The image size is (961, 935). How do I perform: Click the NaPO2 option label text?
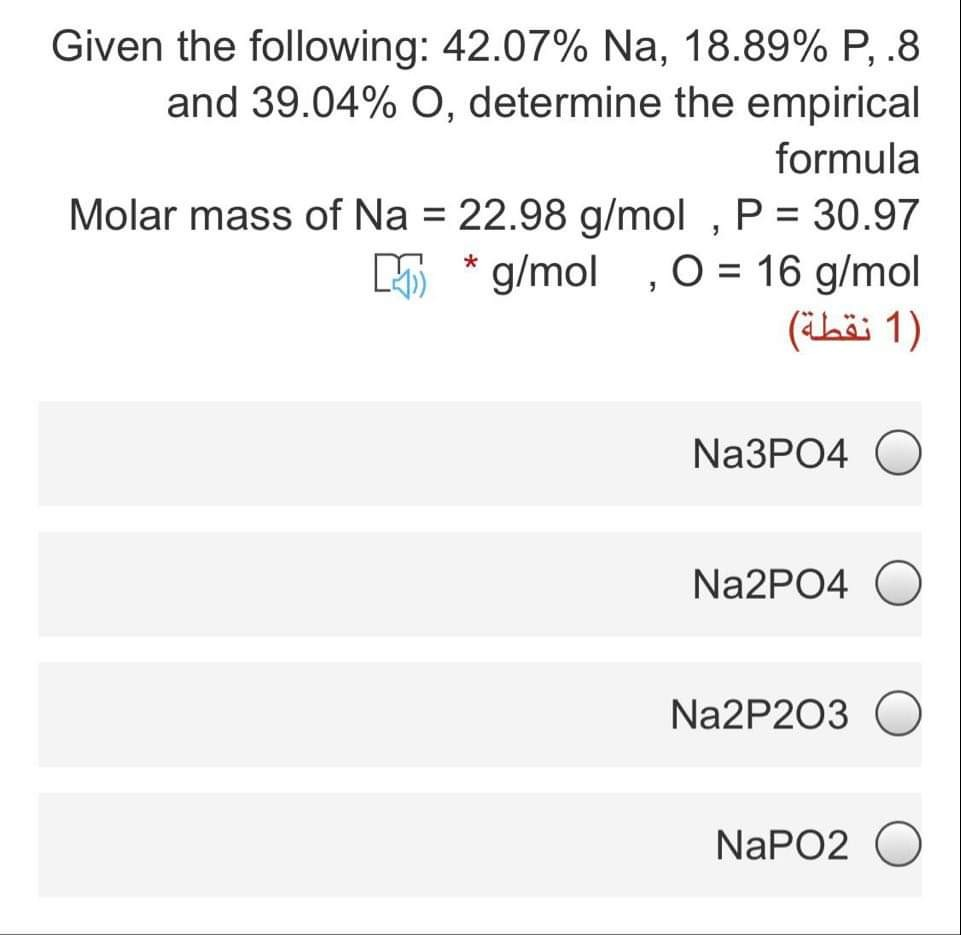pyautogui.click(x=781, y=845)
